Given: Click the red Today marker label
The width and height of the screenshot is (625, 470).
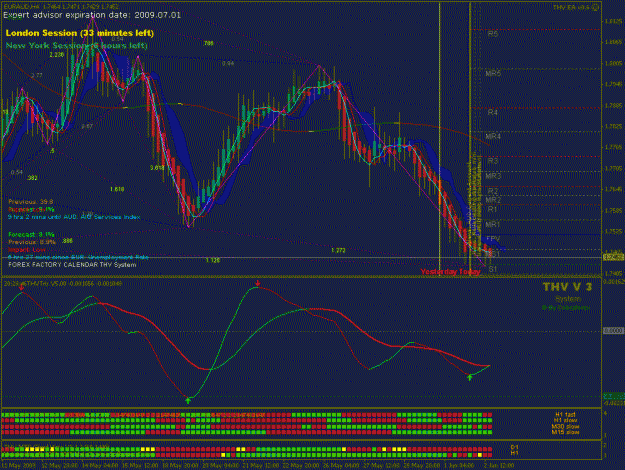Looking at the screenshot, I should (470, 272).
